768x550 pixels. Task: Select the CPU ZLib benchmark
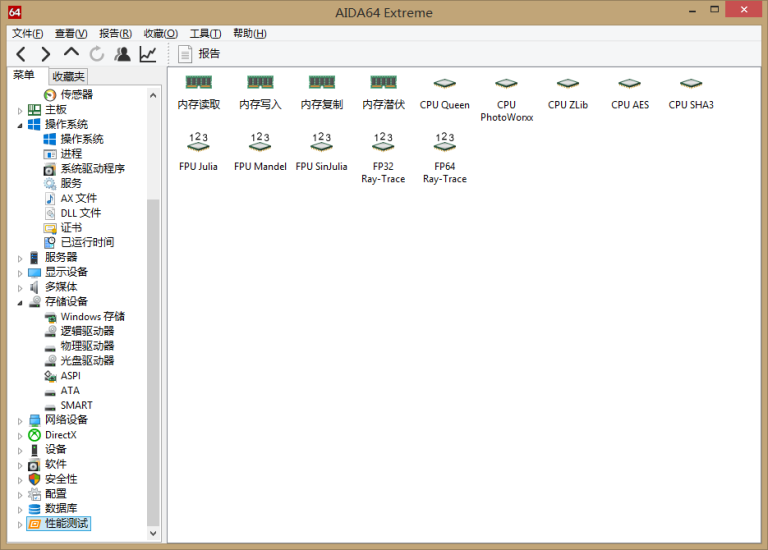(568, 93)
